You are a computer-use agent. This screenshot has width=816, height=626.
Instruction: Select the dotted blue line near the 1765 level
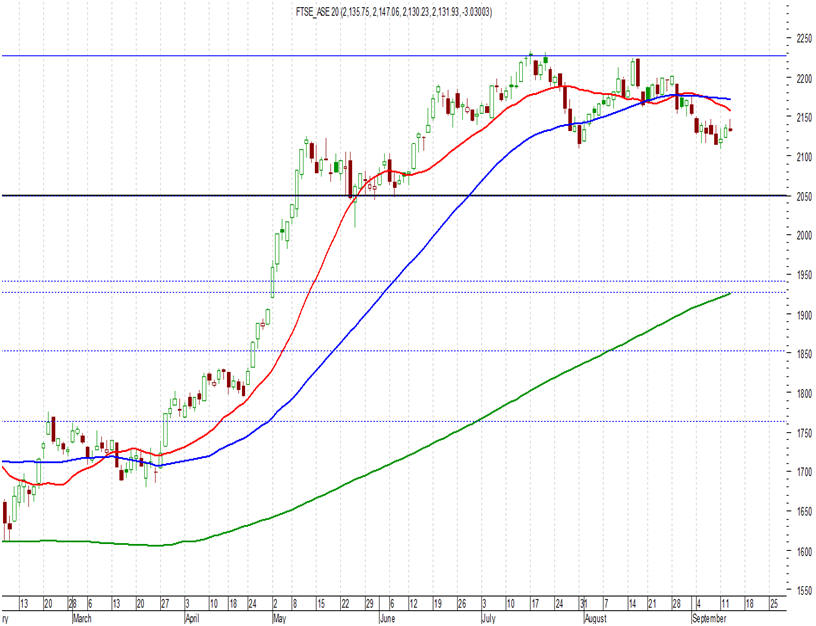393,421
